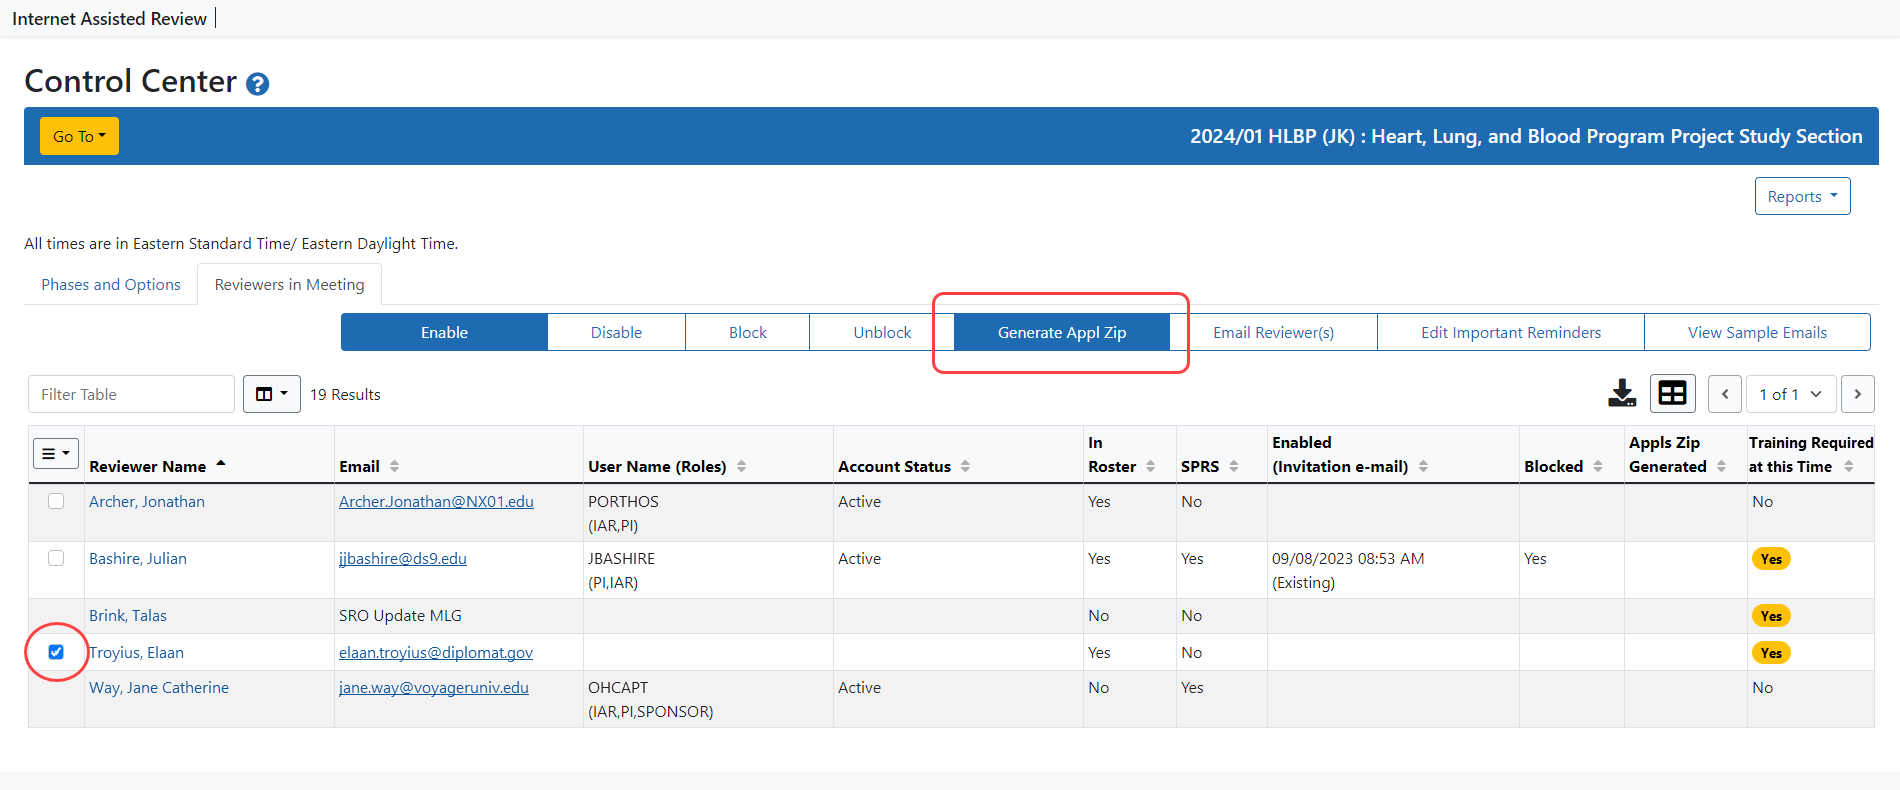Sort by the Reviewer Name arrow
The image size is (1900, 790).
221,464
